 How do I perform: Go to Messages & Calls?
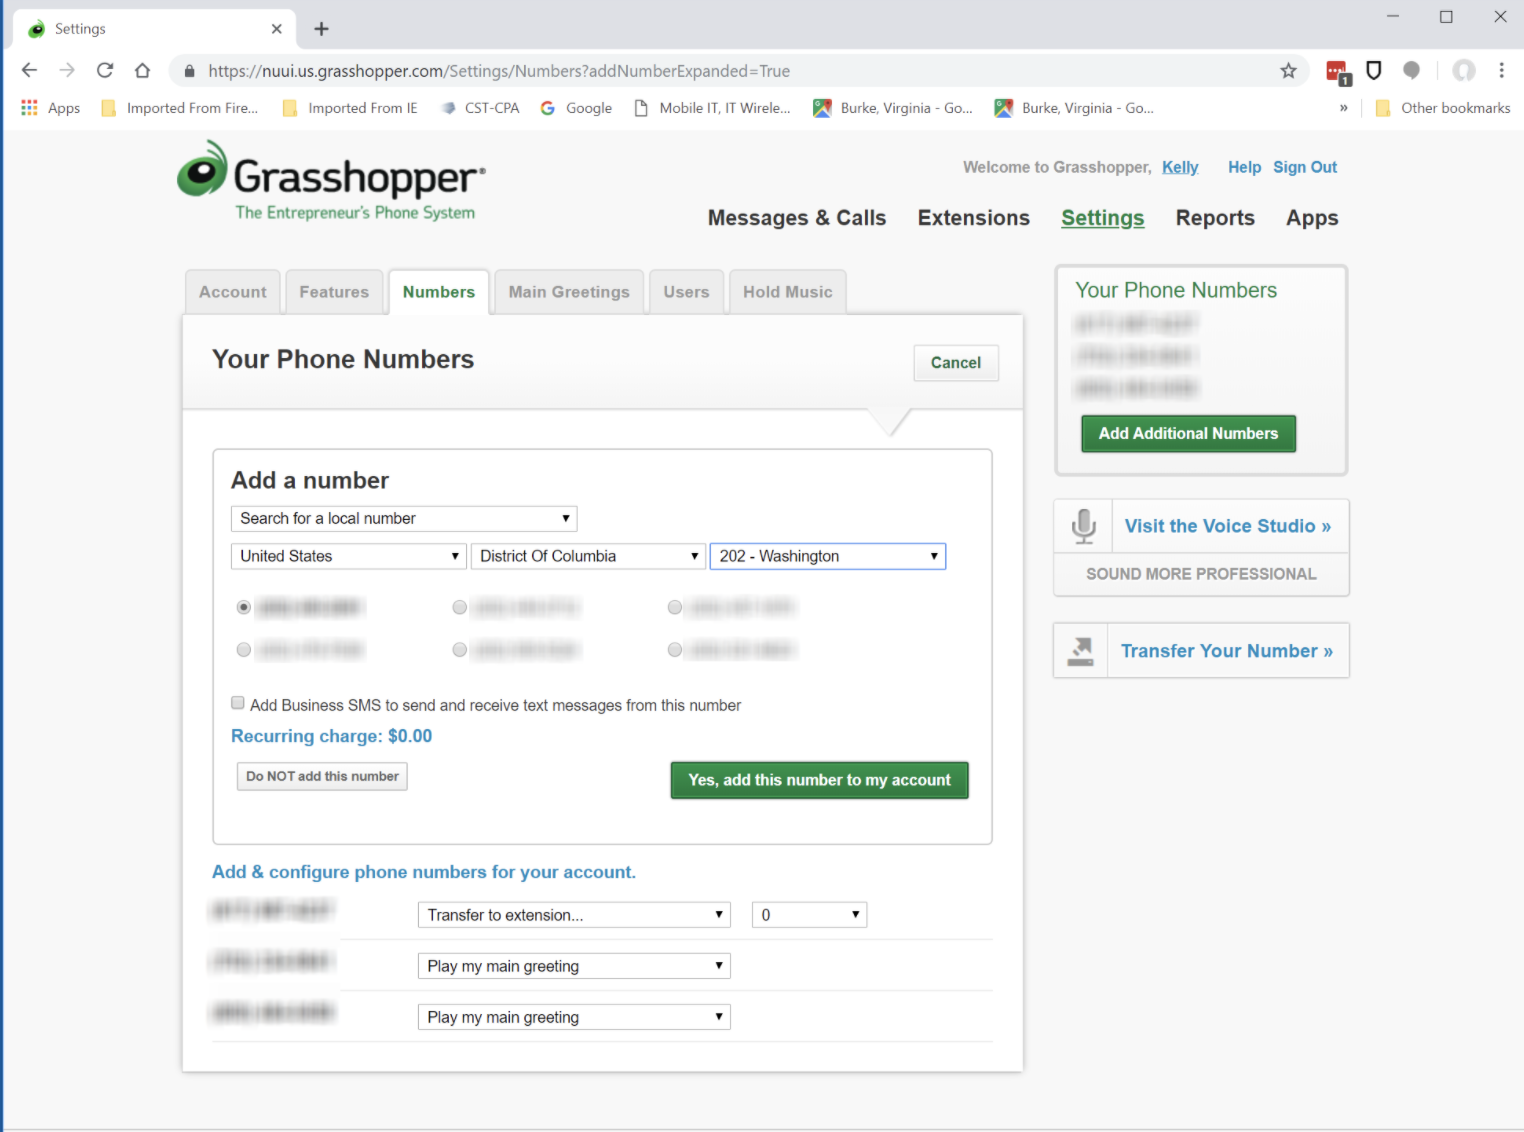797,218
